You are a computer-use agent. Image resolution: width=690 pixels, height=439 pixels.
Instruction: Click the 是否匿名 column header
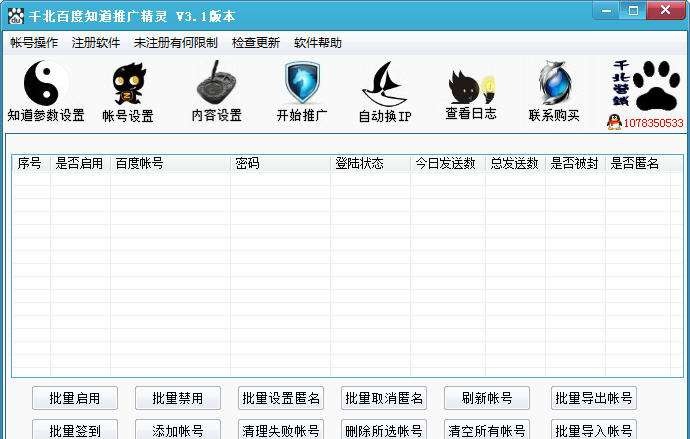(x=638, y=164)
